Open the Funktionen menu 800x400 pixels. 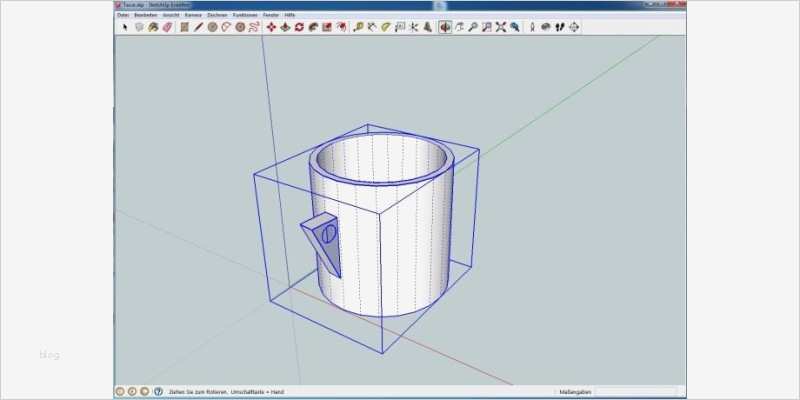click(x=245, y=15)
